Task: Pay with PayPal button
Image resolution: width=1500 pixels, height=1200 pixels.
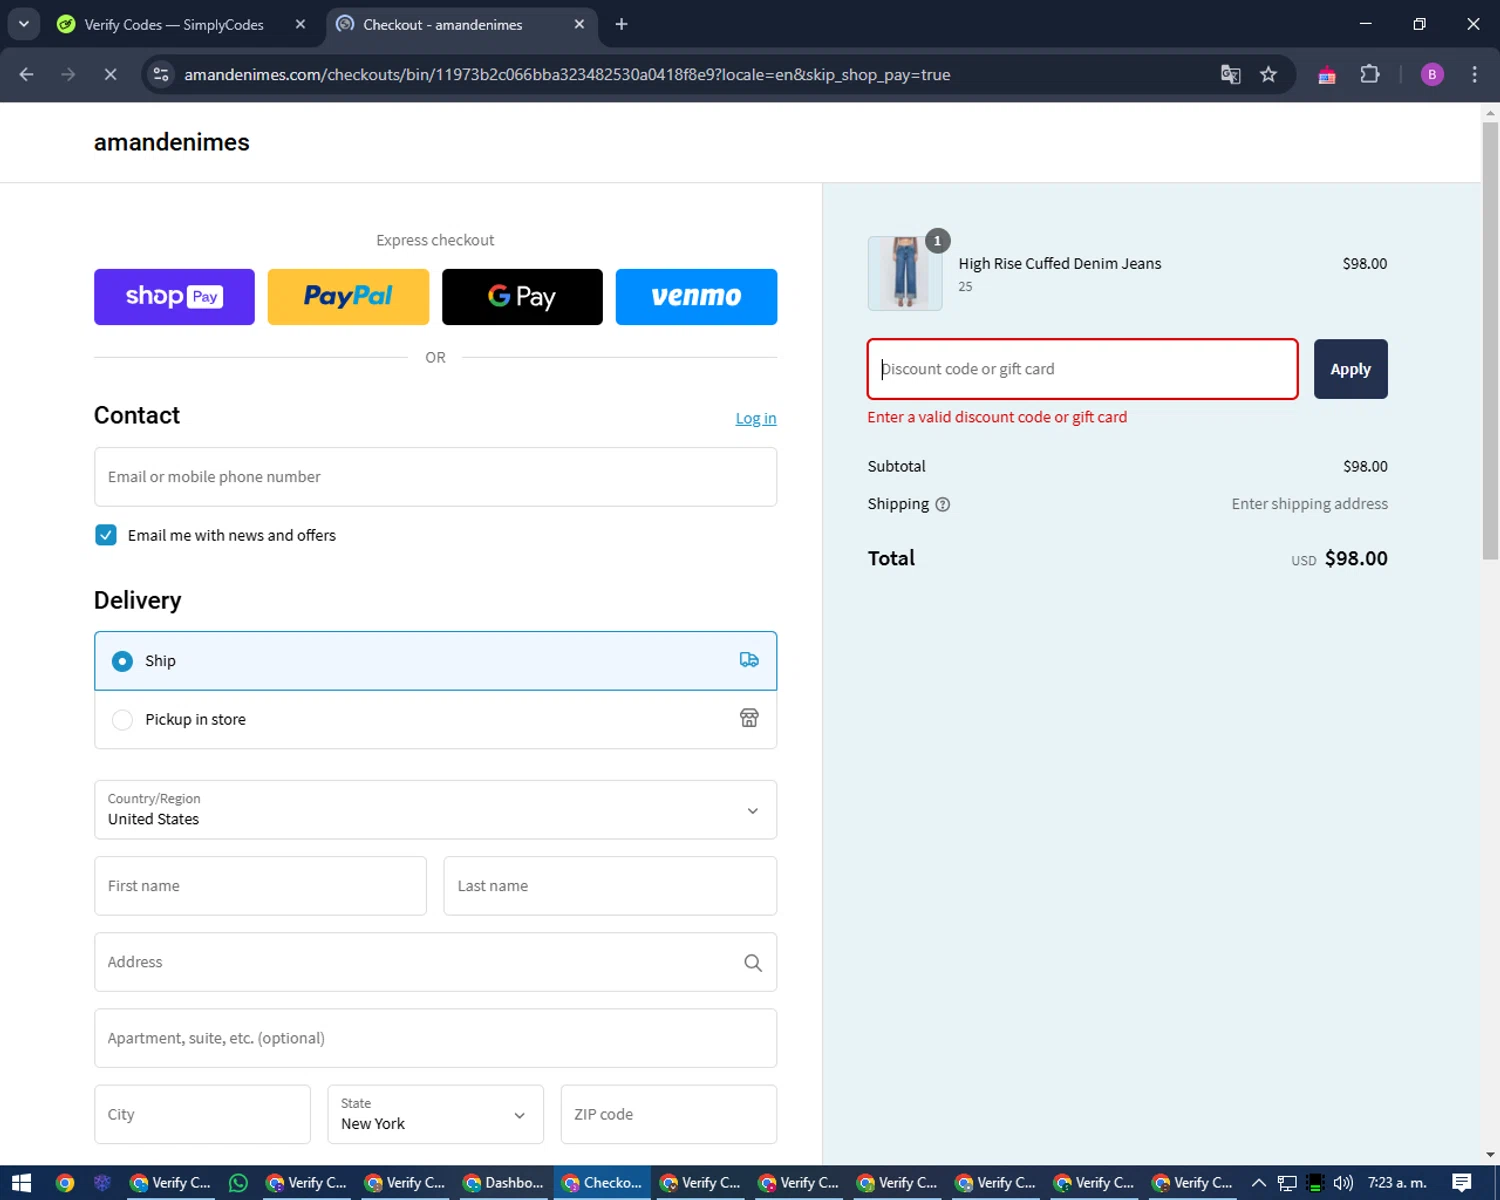Action: pos(348,297)
